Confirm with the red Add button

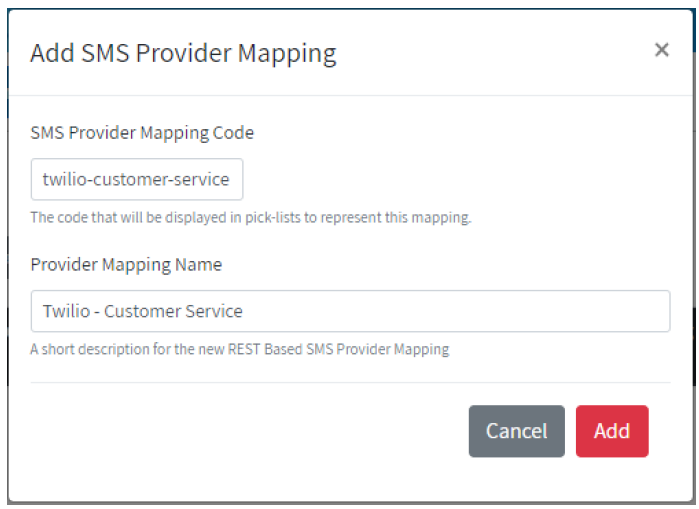click(612, 431)
